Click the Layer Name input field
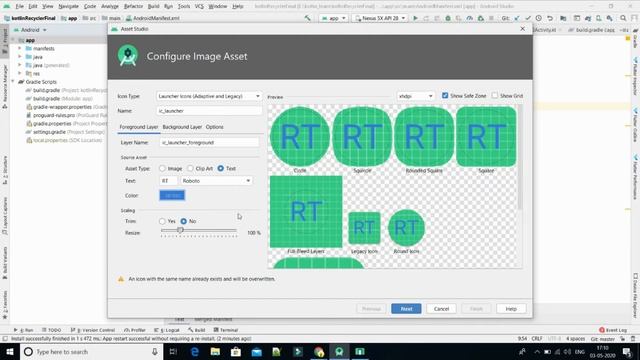The image size is (640, 360). pos(209,142)
